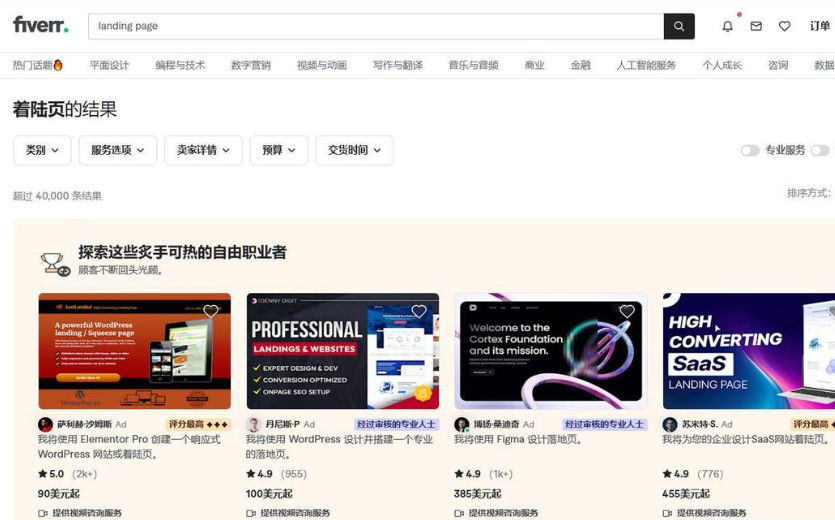
Task: Open gig title 我将使用 Elementor Pro 创建
Action: point(129,446)
